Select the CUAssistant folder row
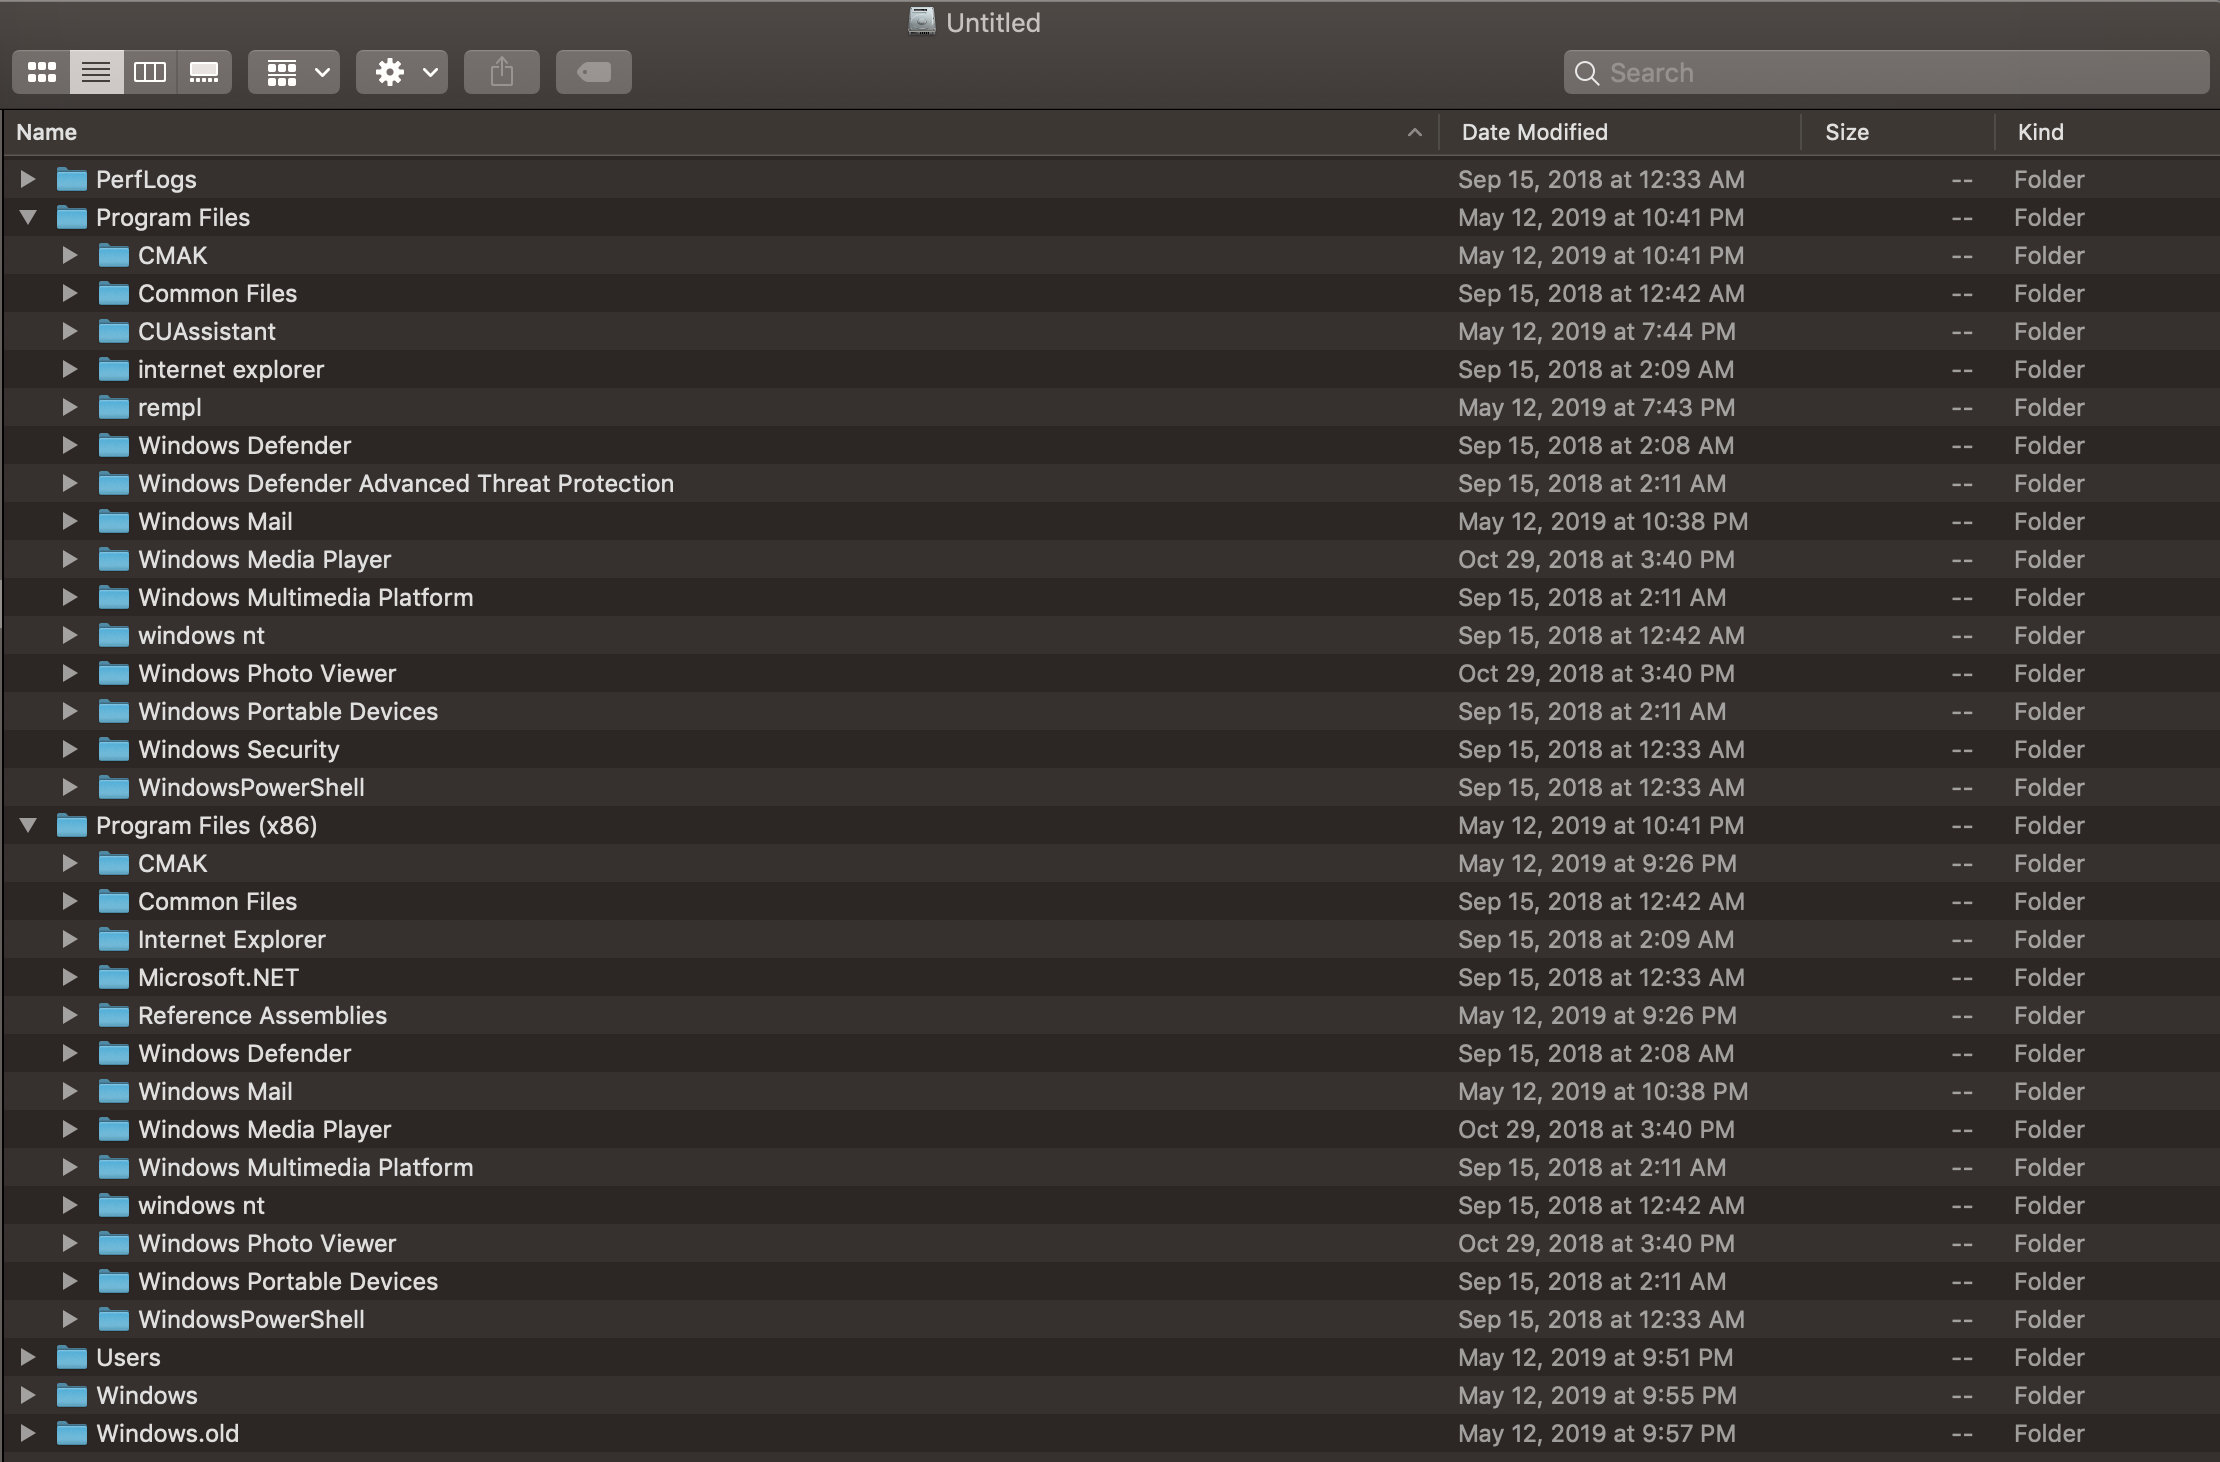Screen dimensions: 2220x1462 206,331
